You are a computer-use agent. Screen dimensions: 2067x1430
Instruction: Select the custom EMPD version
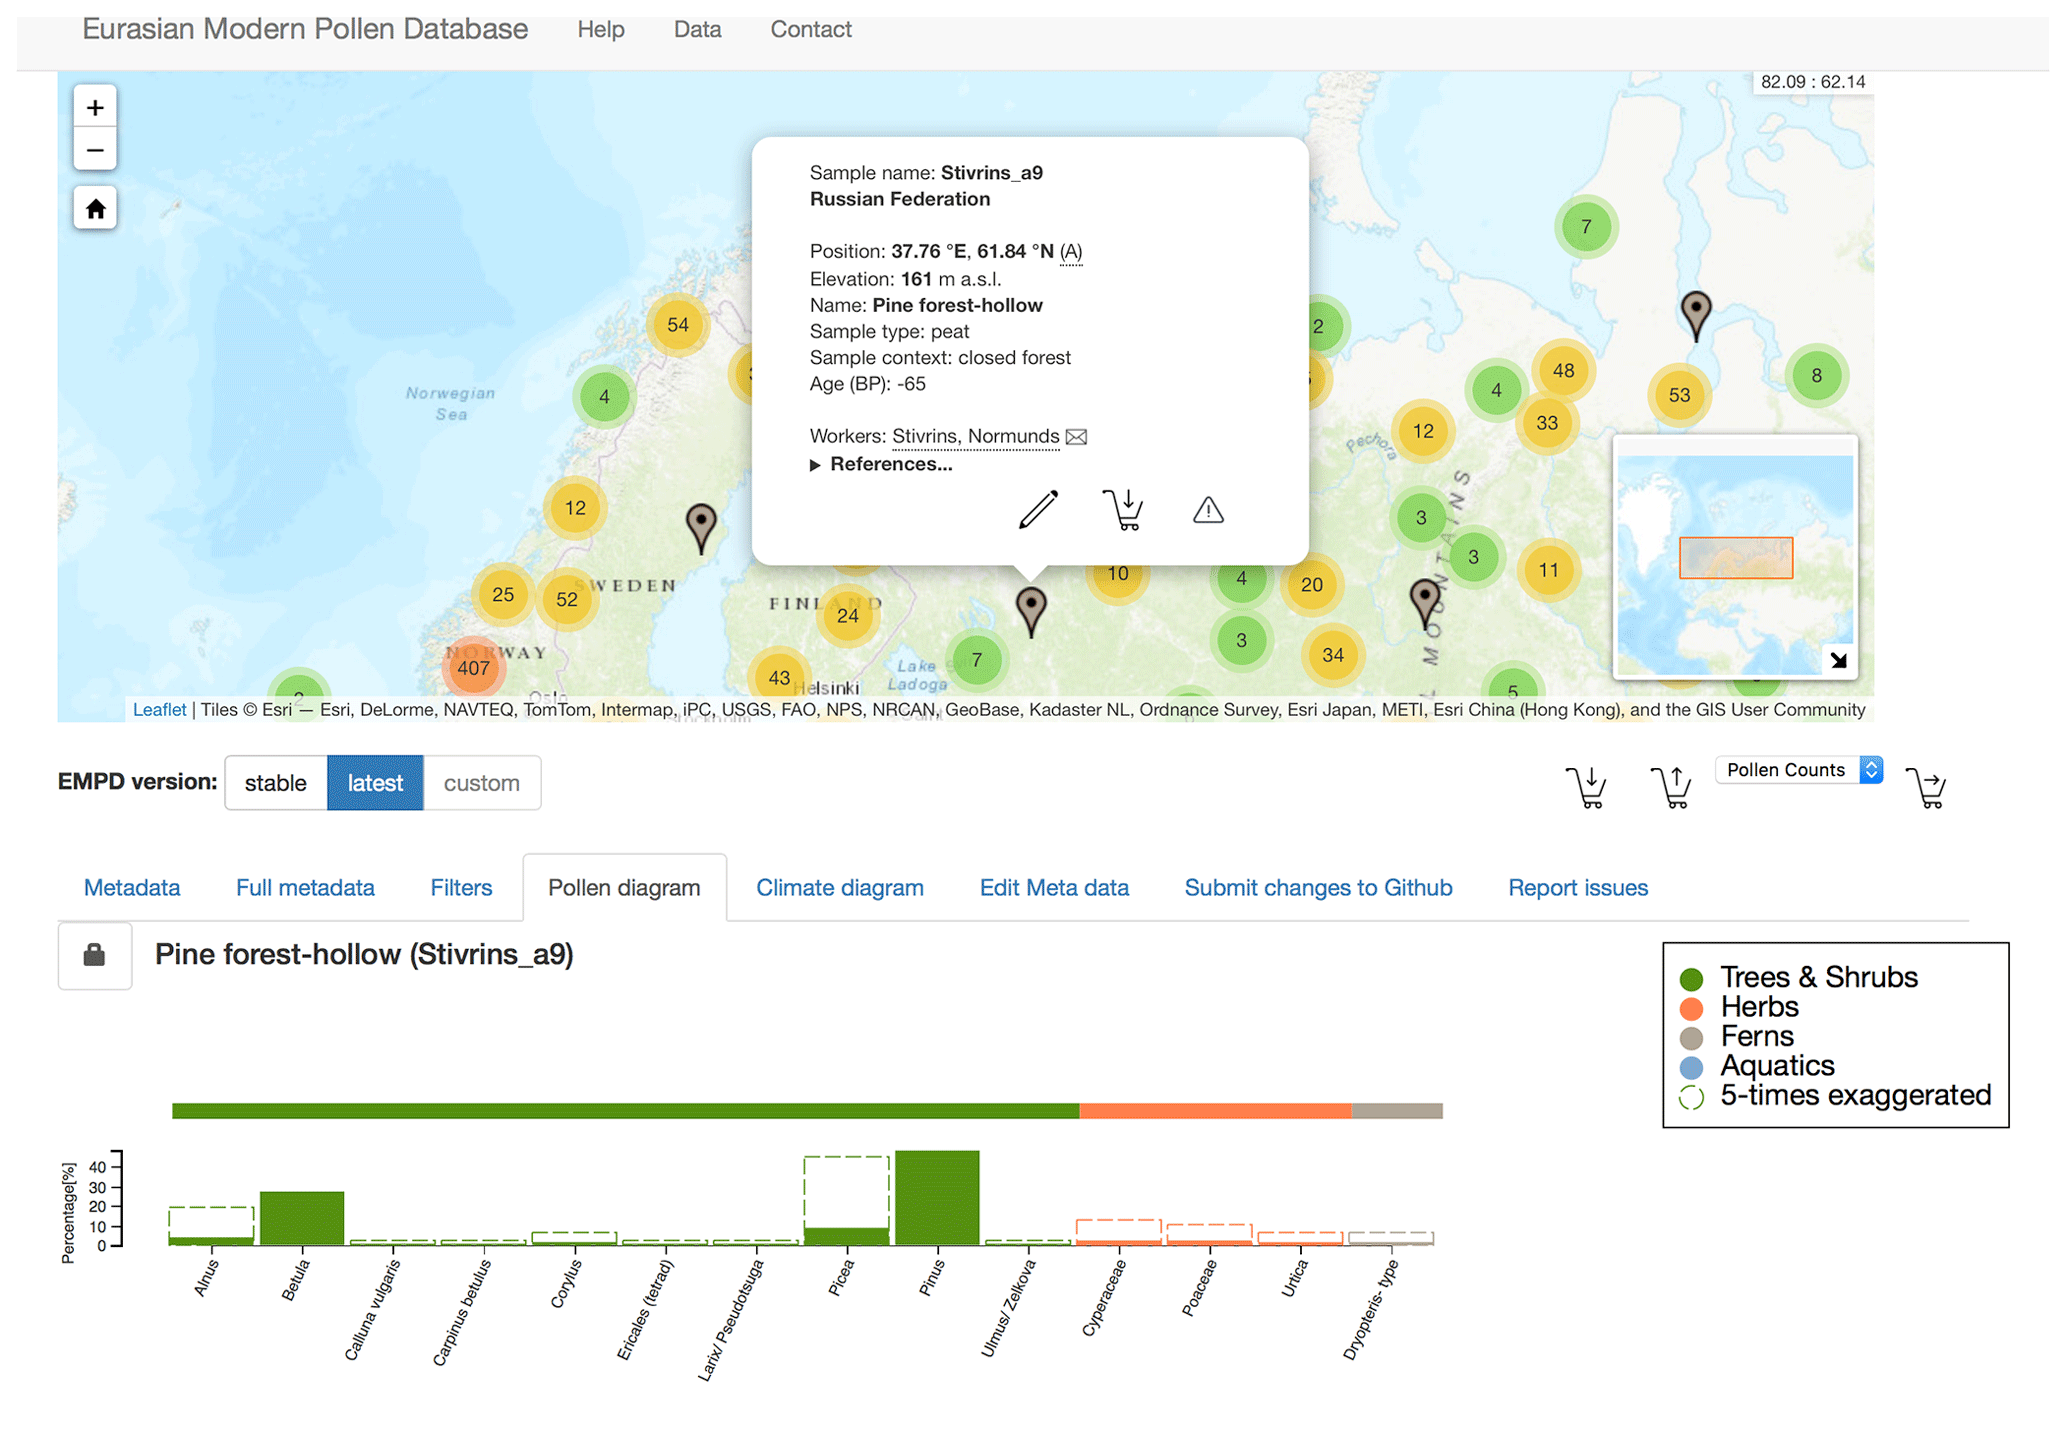click(x=481, y=783)
